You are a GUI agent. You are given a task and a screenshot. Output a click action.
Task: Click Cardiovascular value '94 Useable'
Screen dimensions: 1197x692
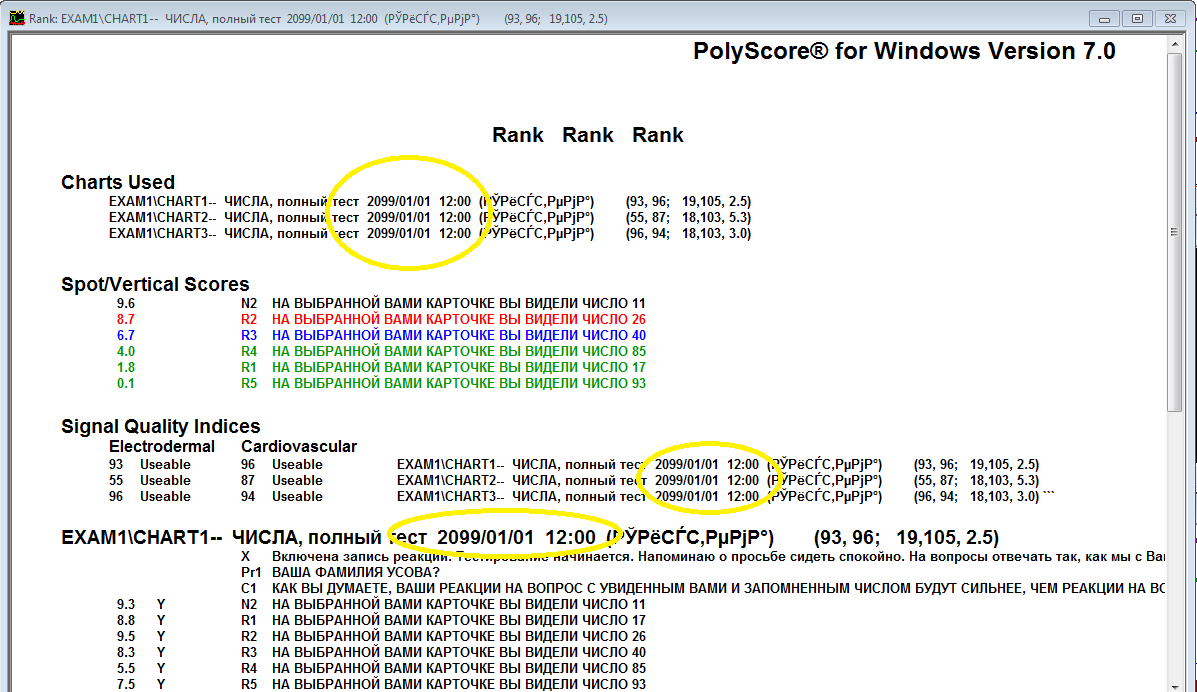(282, 496)
